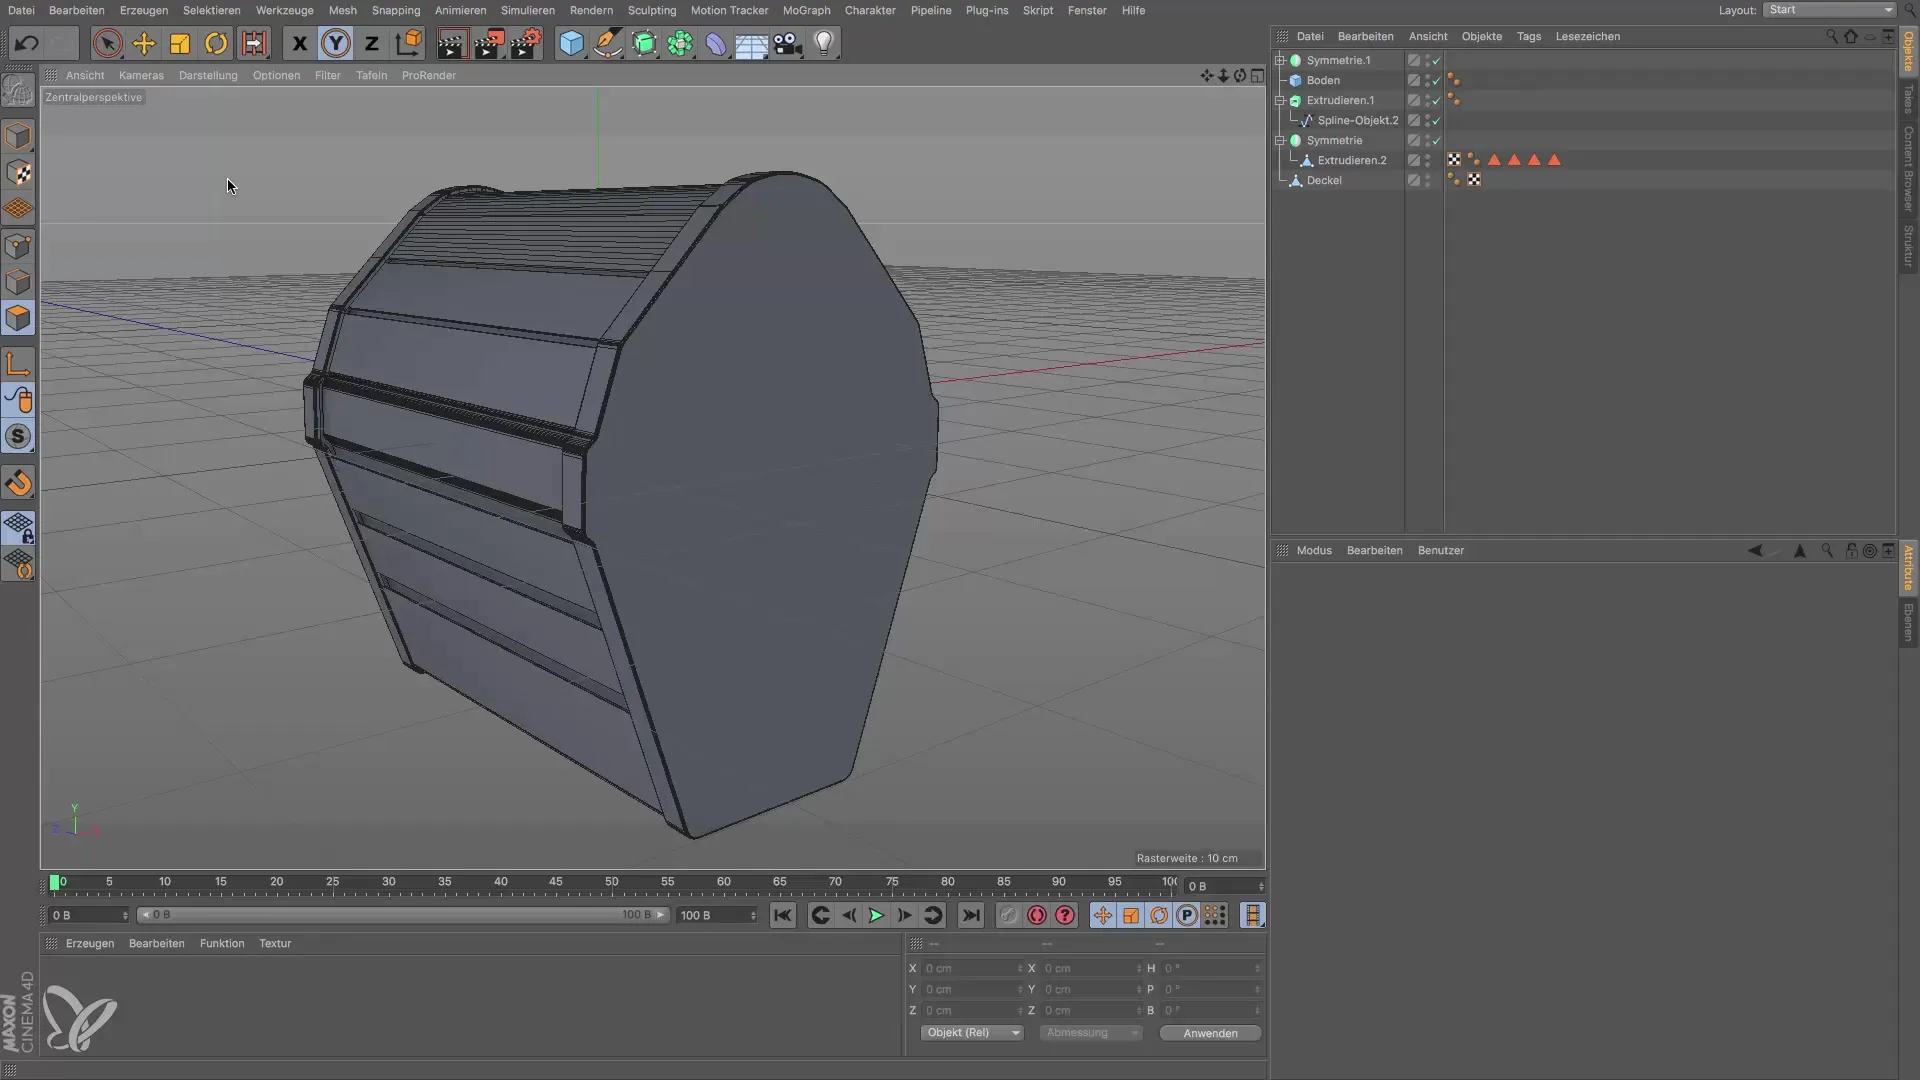Jump to start of animation
Viewport: 1920px width, 1080px height.
[783, 915]
